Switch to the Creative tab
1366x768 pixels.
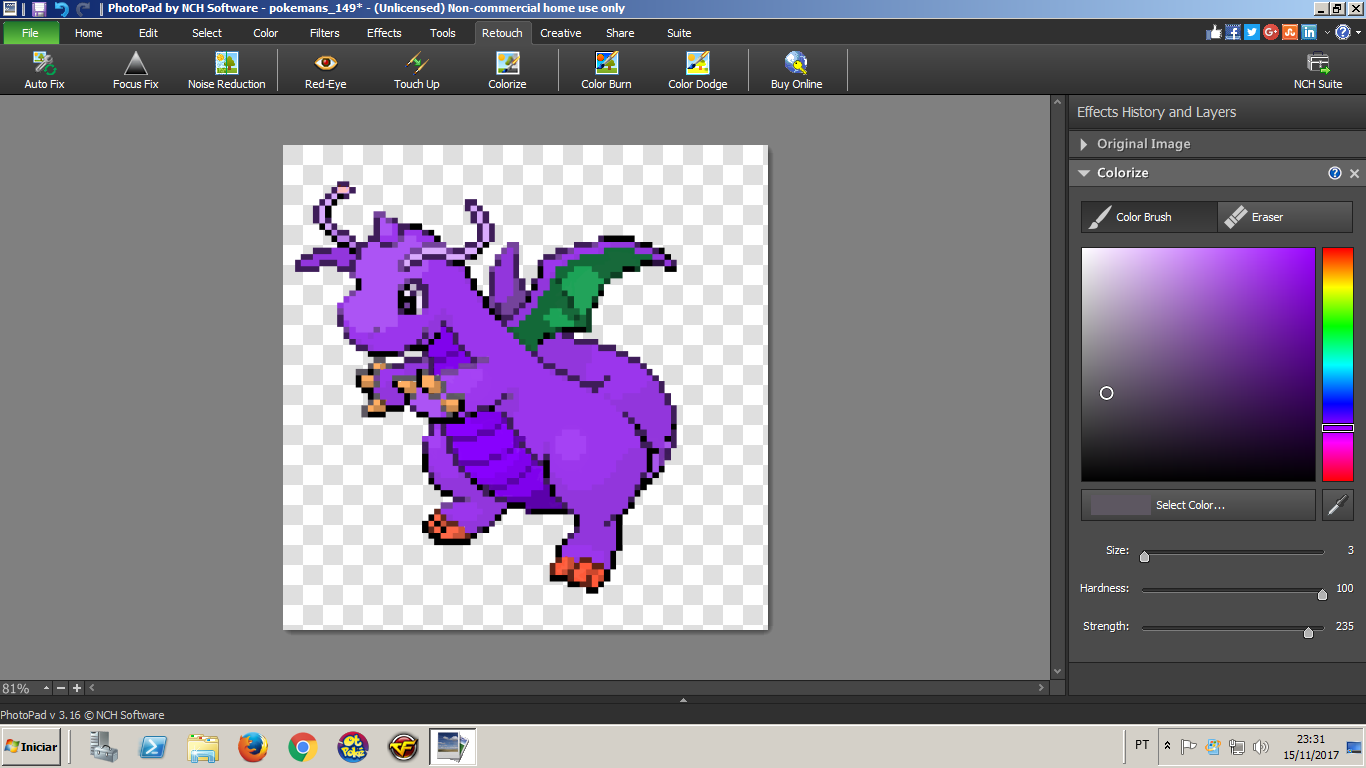click(561, 33)
